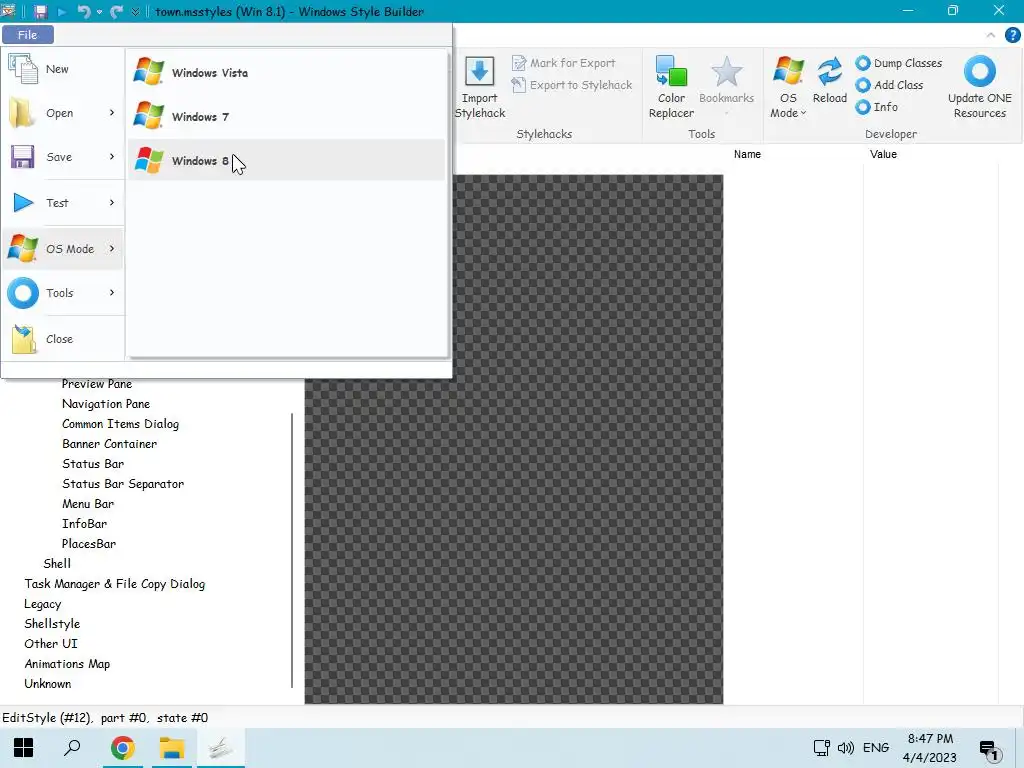
Task: Click Dump Classes in Developer group
Action: (x=899, y=63)
